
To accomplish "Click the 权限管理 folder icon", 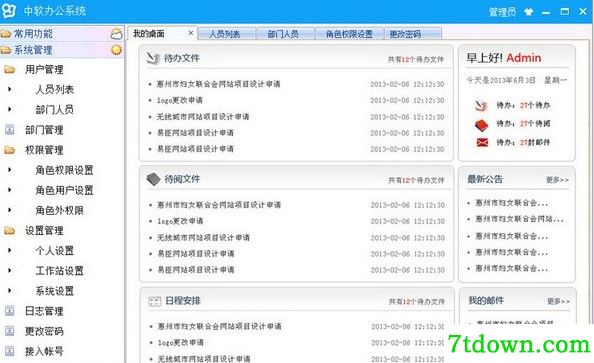I will [x=9, y=150].
